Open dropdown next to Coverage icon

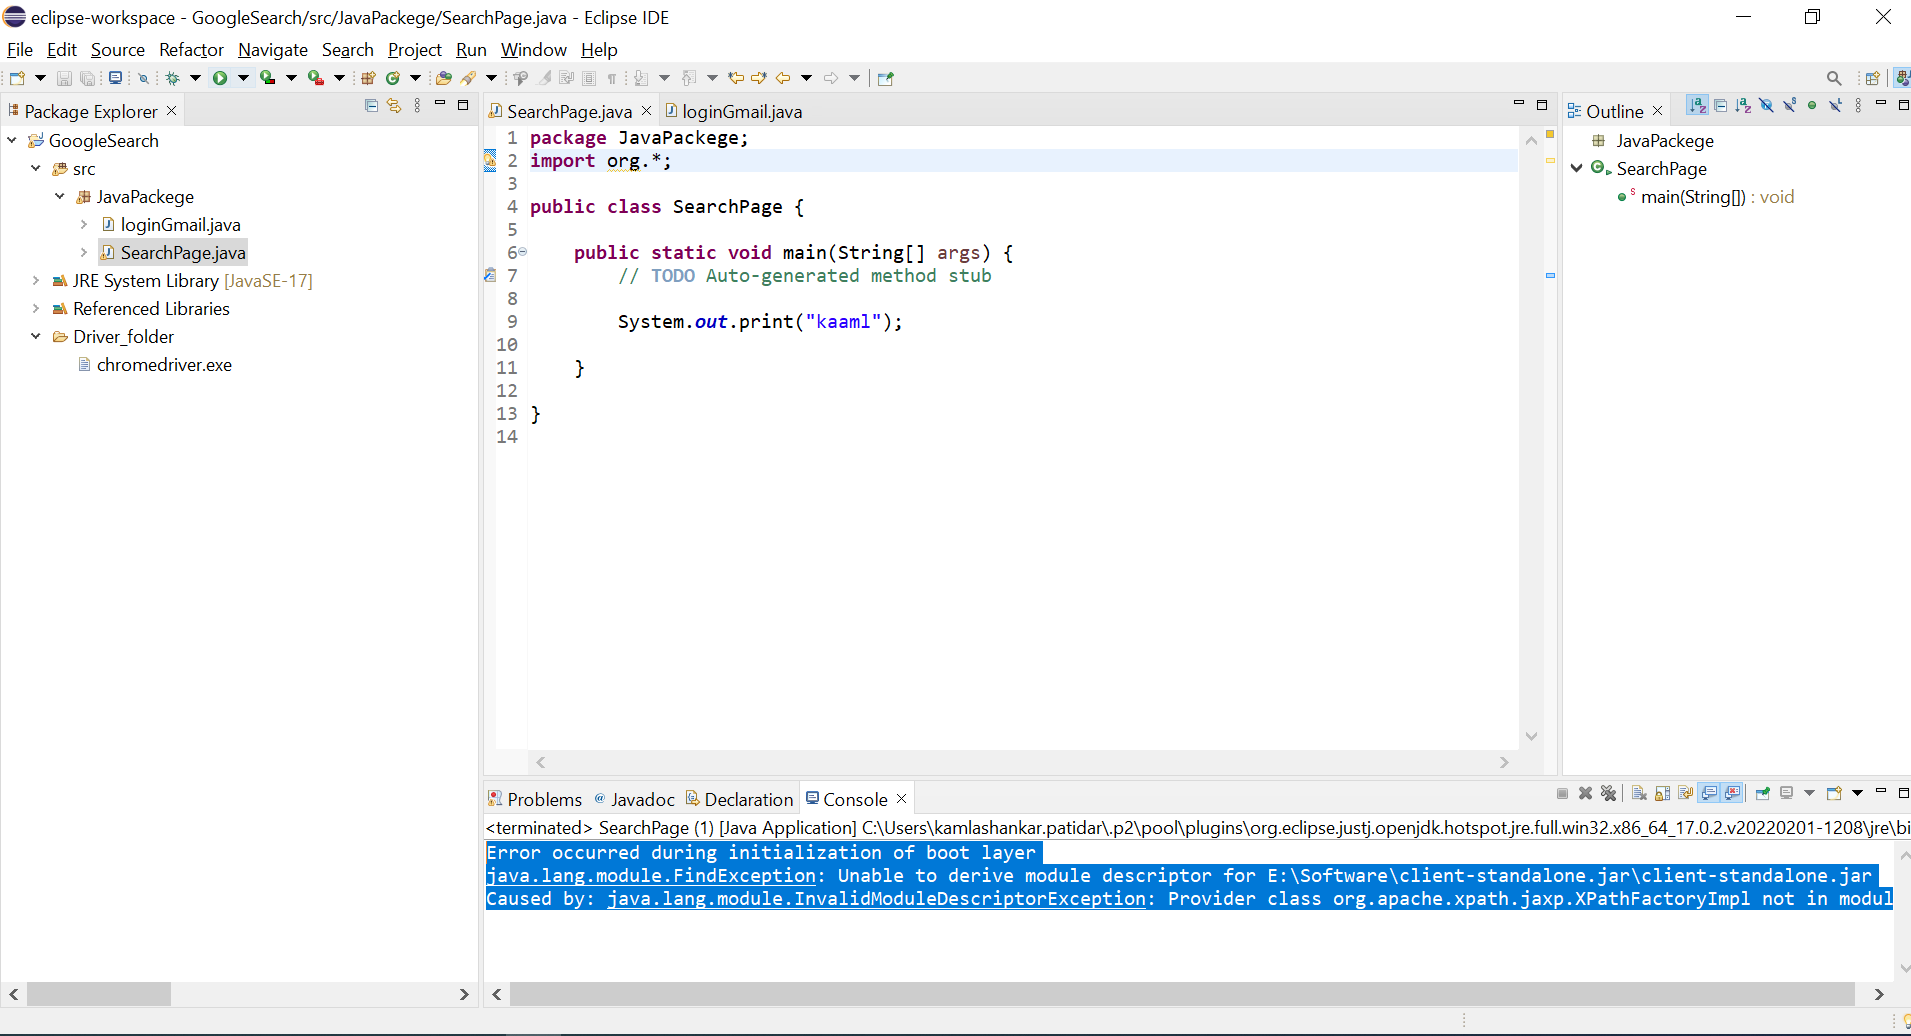pos(291,78)
